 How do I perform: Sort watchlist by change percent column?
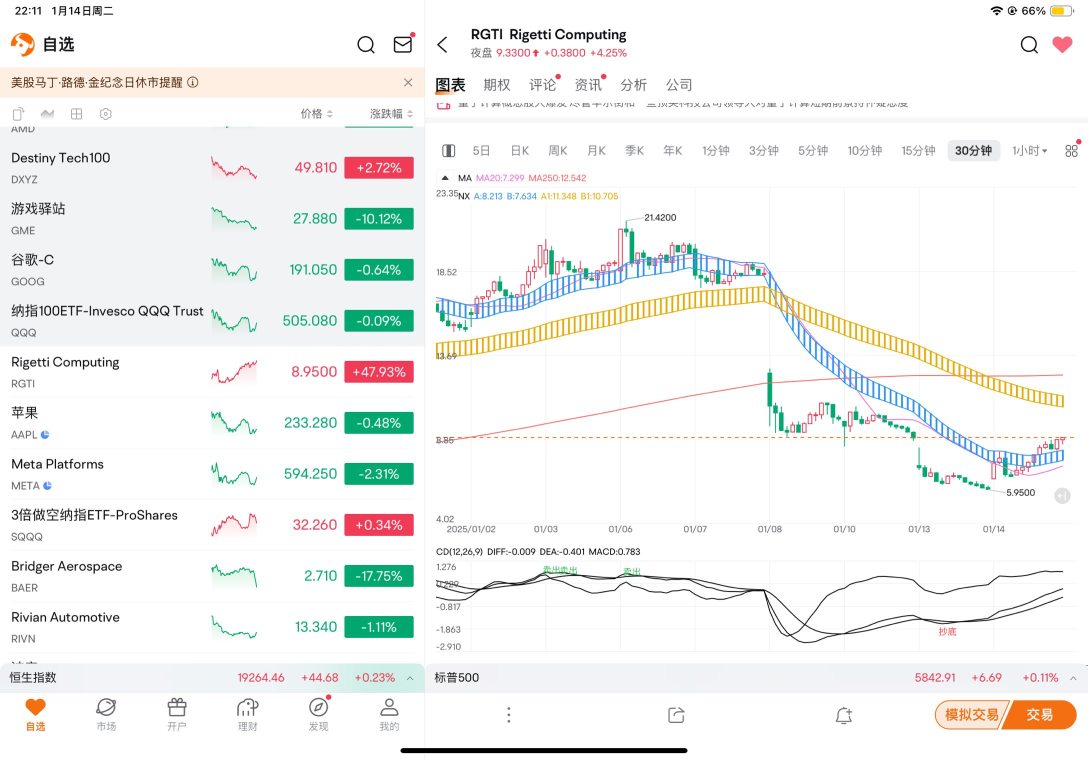391,114
